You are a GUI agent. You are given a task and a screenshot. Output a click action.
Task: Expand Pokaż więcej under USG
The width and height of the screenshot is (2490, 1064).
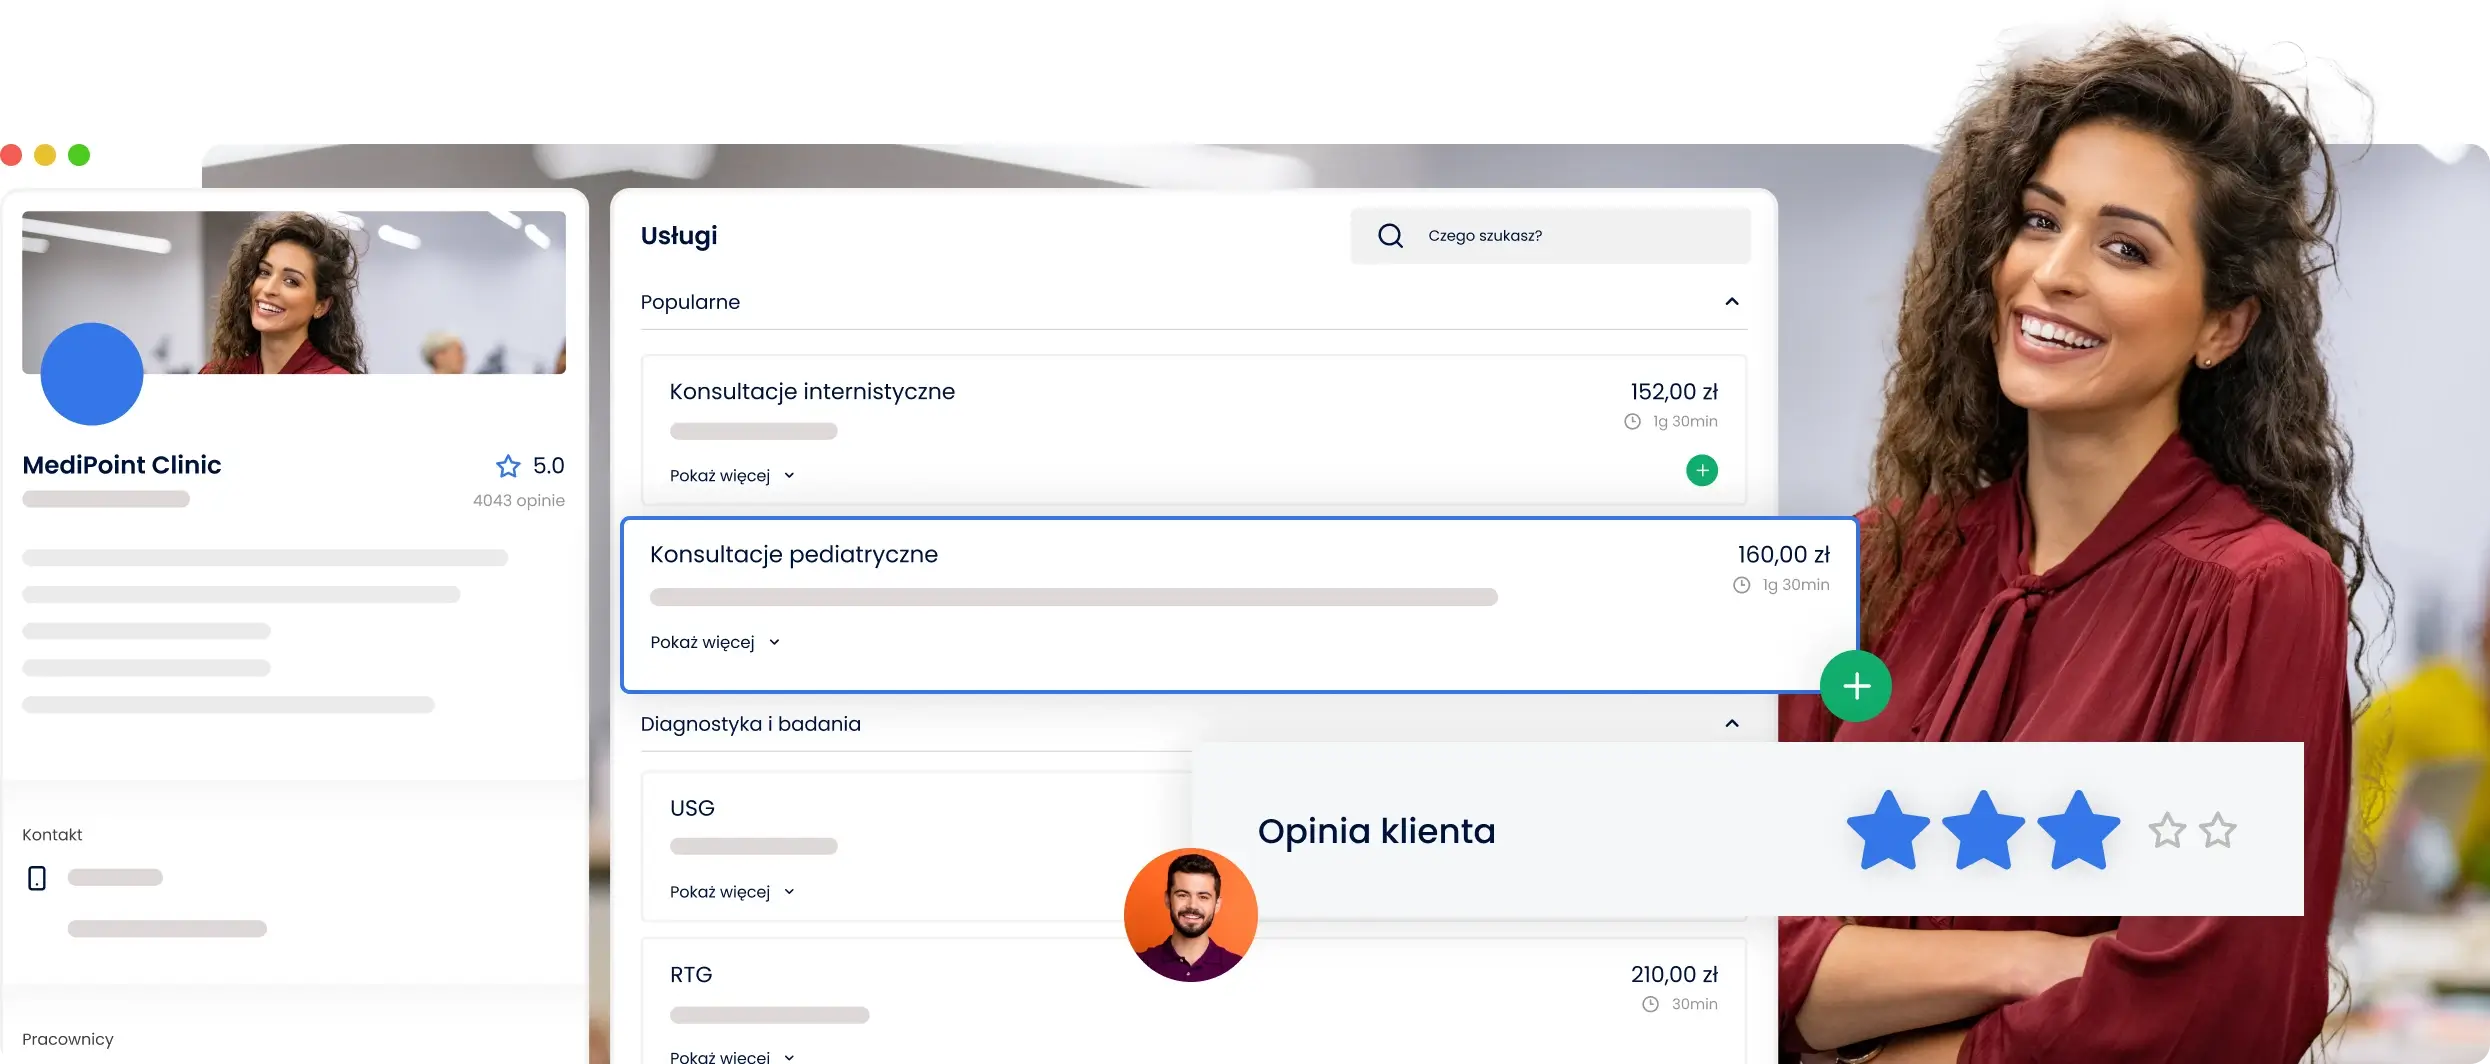(x=732, y=892)
